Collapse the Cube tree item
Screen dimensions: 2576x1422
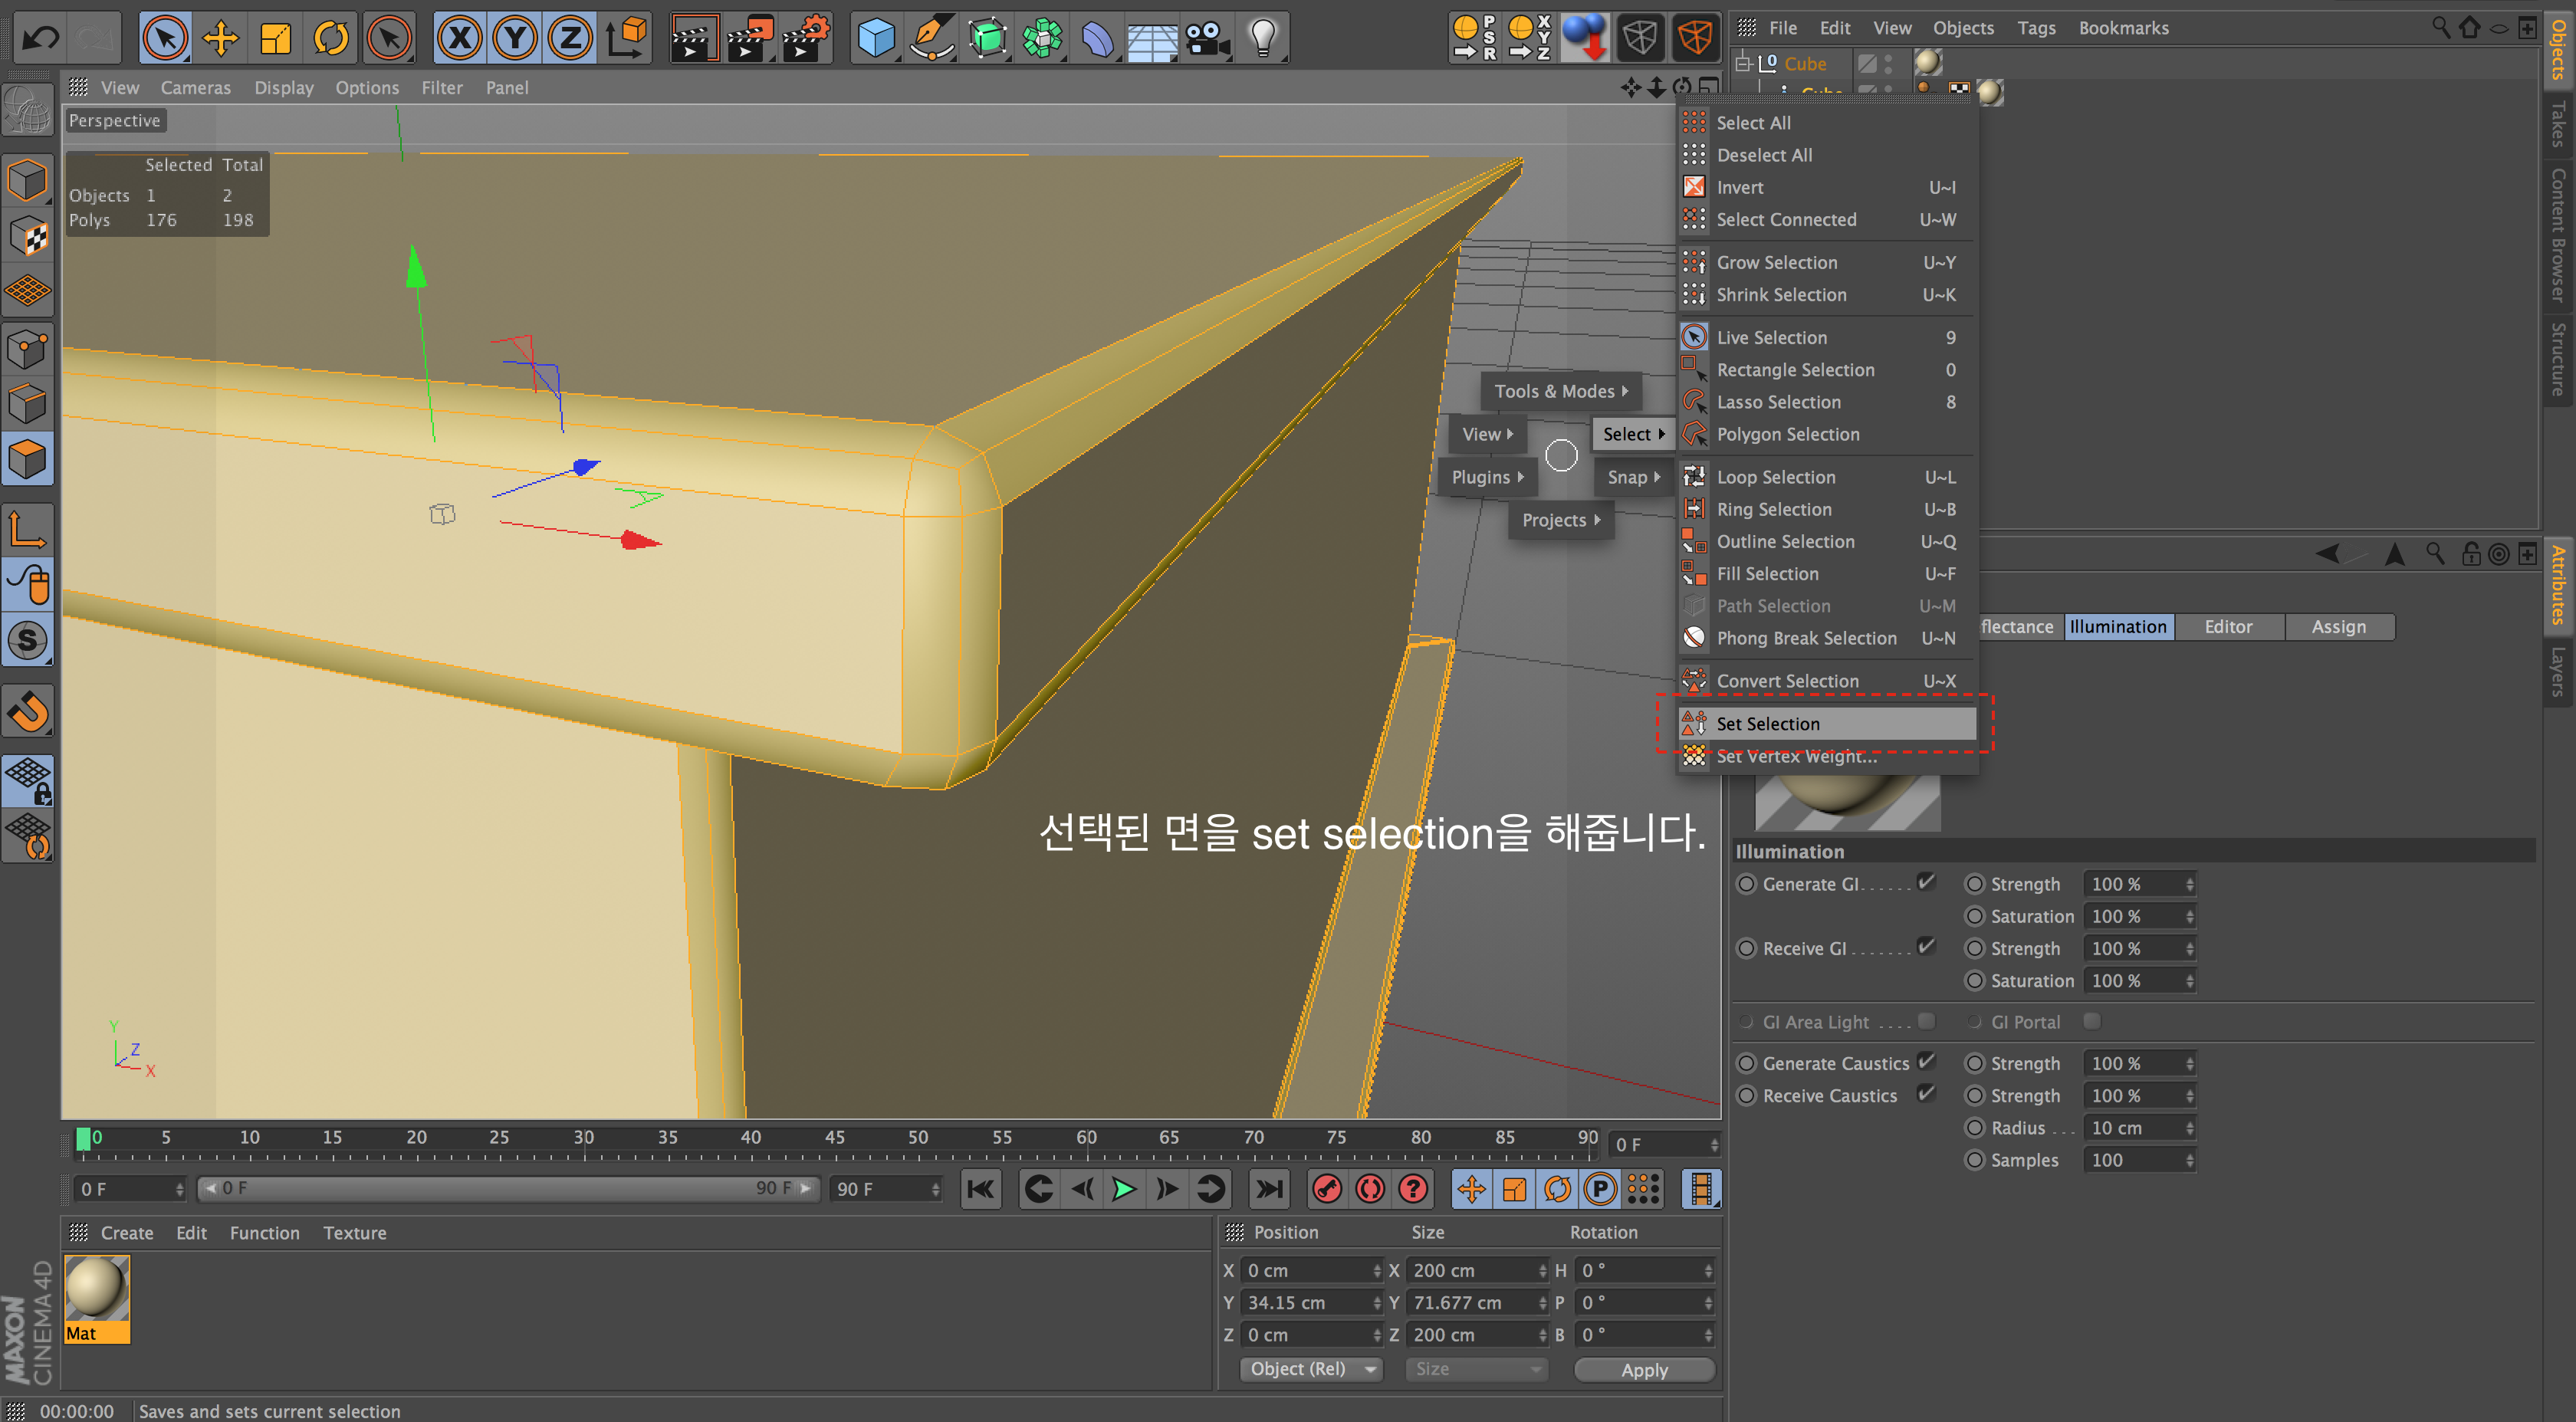pyautogui.click(x=1743, y=63)
